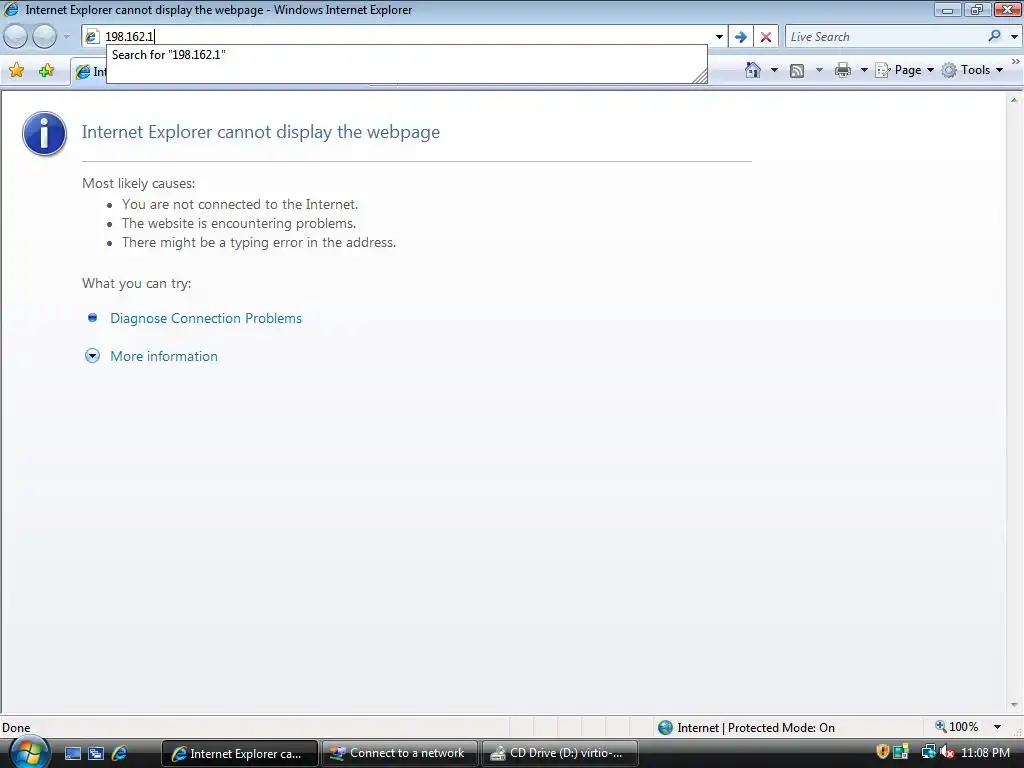Click the Windows Security shield tray icon
Viewport: 1024px width, 768px height.
point(882,752)
